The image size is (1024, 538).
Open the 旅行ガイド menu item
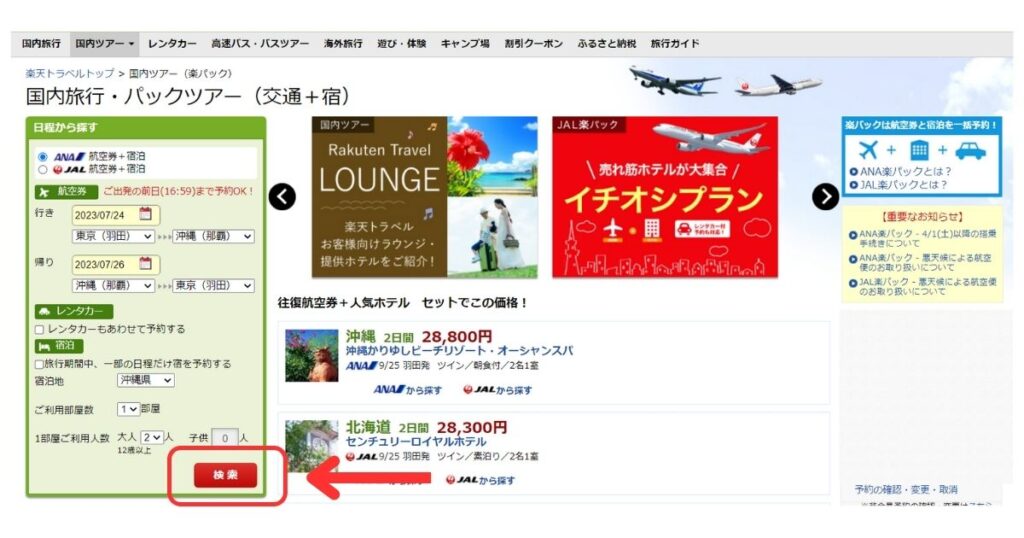pos(675,44)
